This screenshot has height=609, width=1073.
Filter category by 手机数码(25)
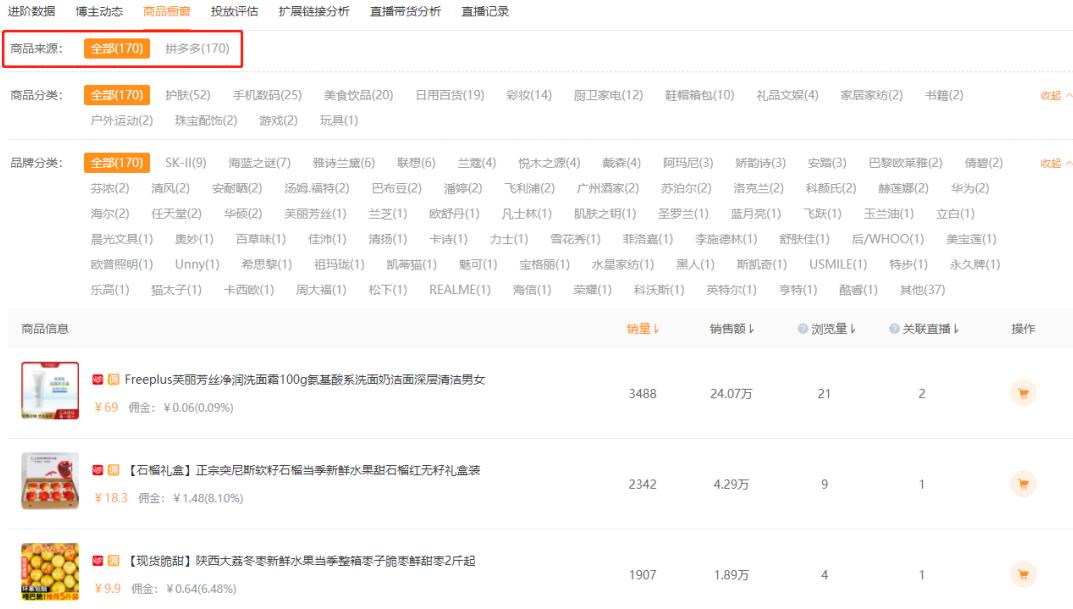[x=267, y=95]
